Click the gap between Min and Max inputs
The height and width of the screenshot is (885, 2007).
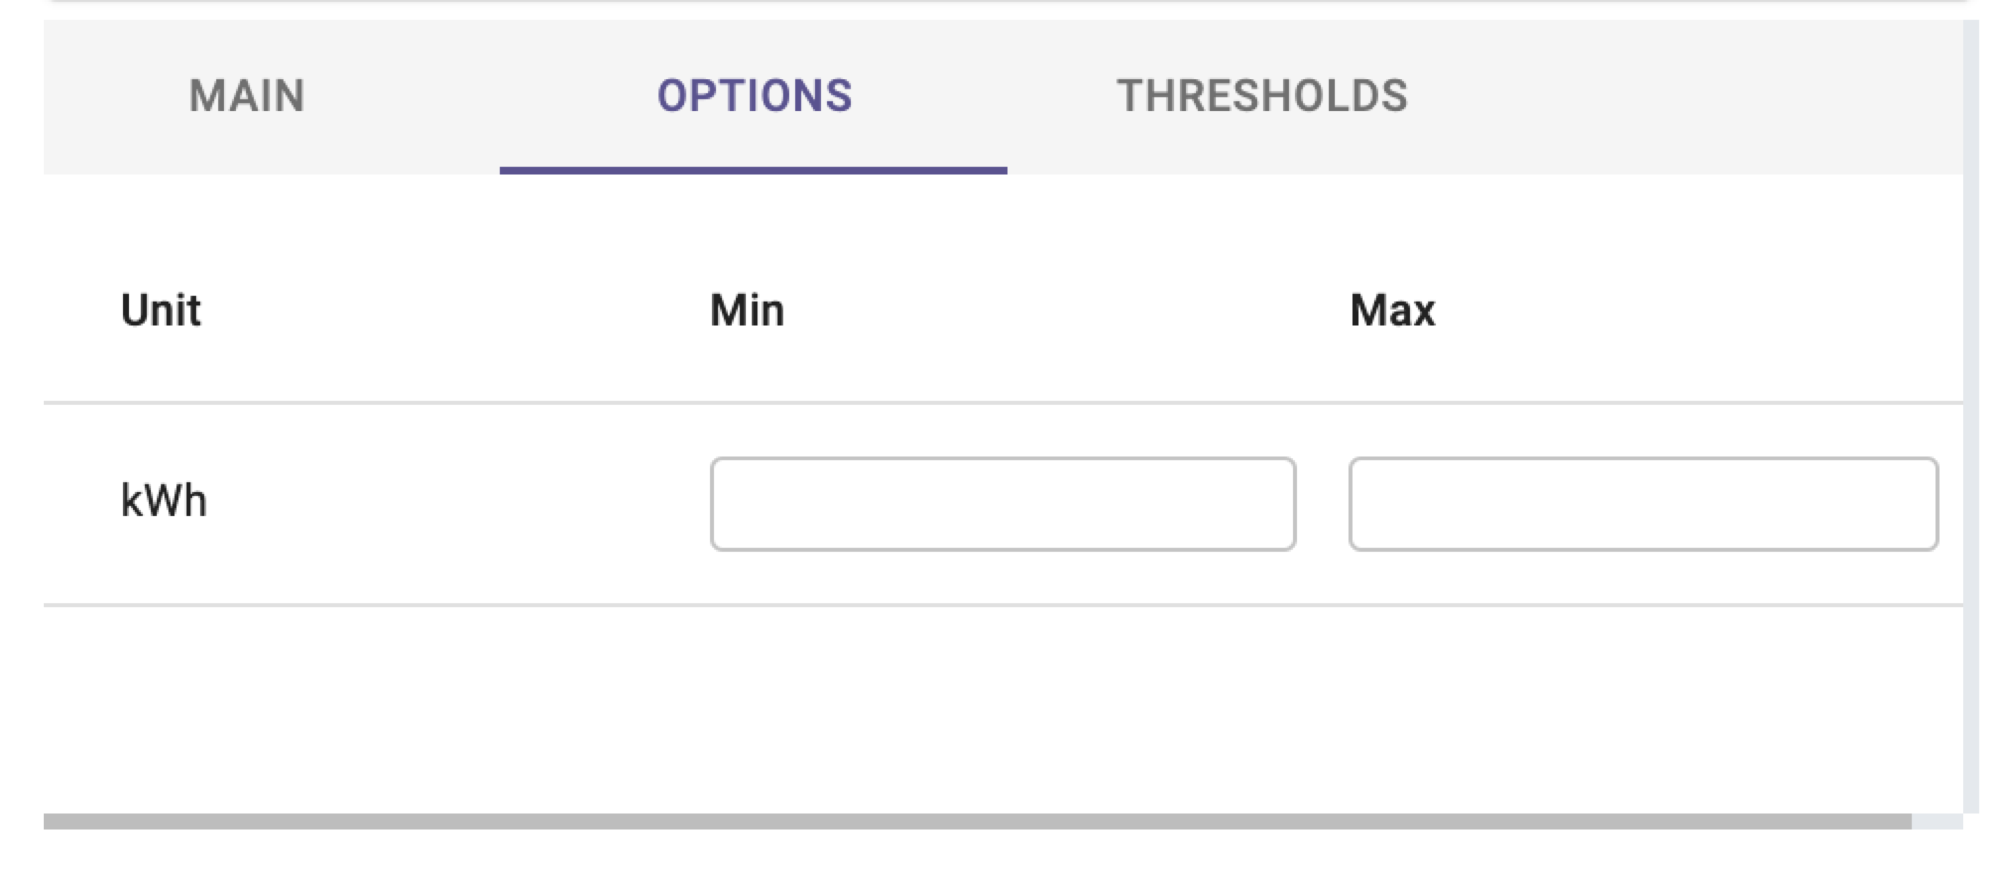(x=1322, y=504)
